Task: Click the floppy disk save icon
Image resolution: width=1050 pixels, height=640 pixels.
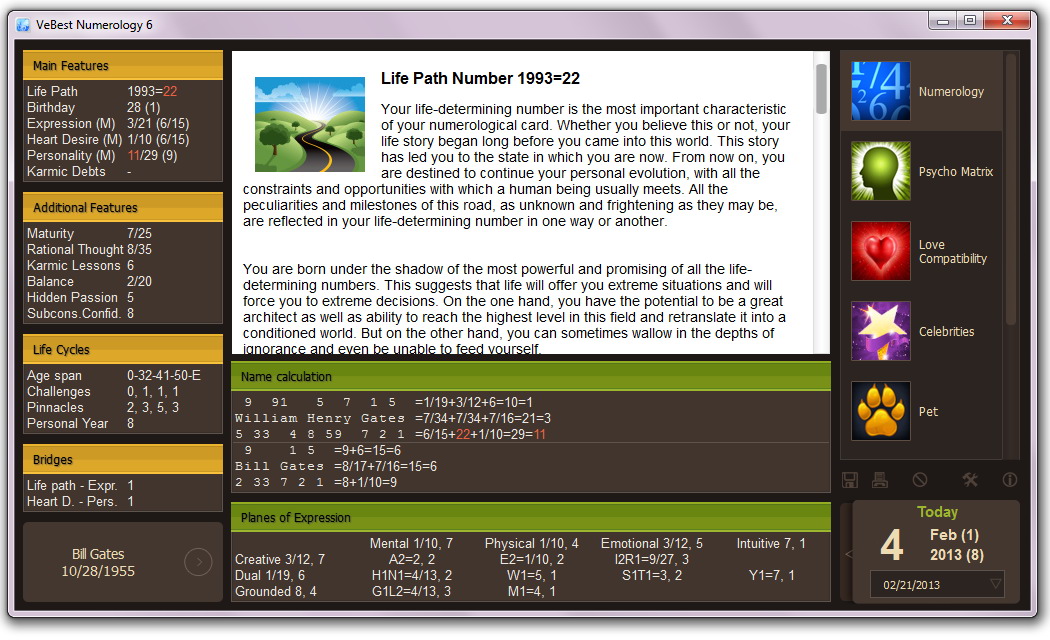Action: pyautogui.click(x=850, y=479)
